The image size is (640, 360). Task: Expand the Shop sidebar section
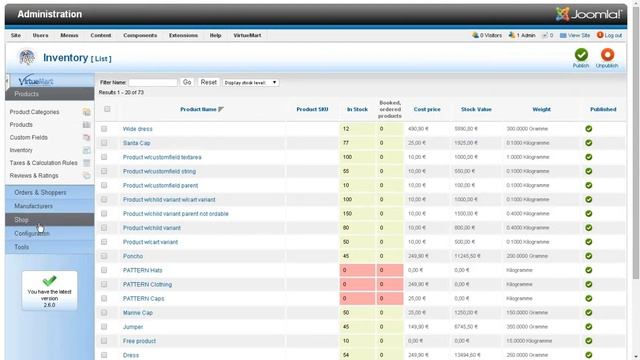coord(50,220)
